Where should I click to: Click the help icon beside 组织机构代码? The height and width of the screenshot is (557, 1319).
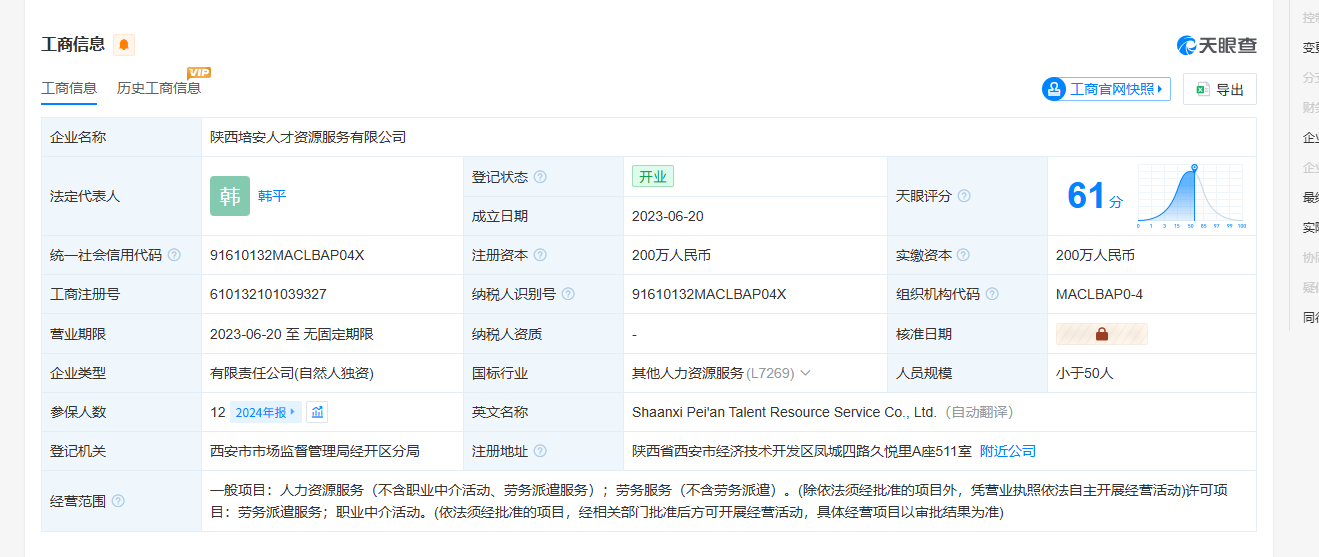tap(991, 294)
